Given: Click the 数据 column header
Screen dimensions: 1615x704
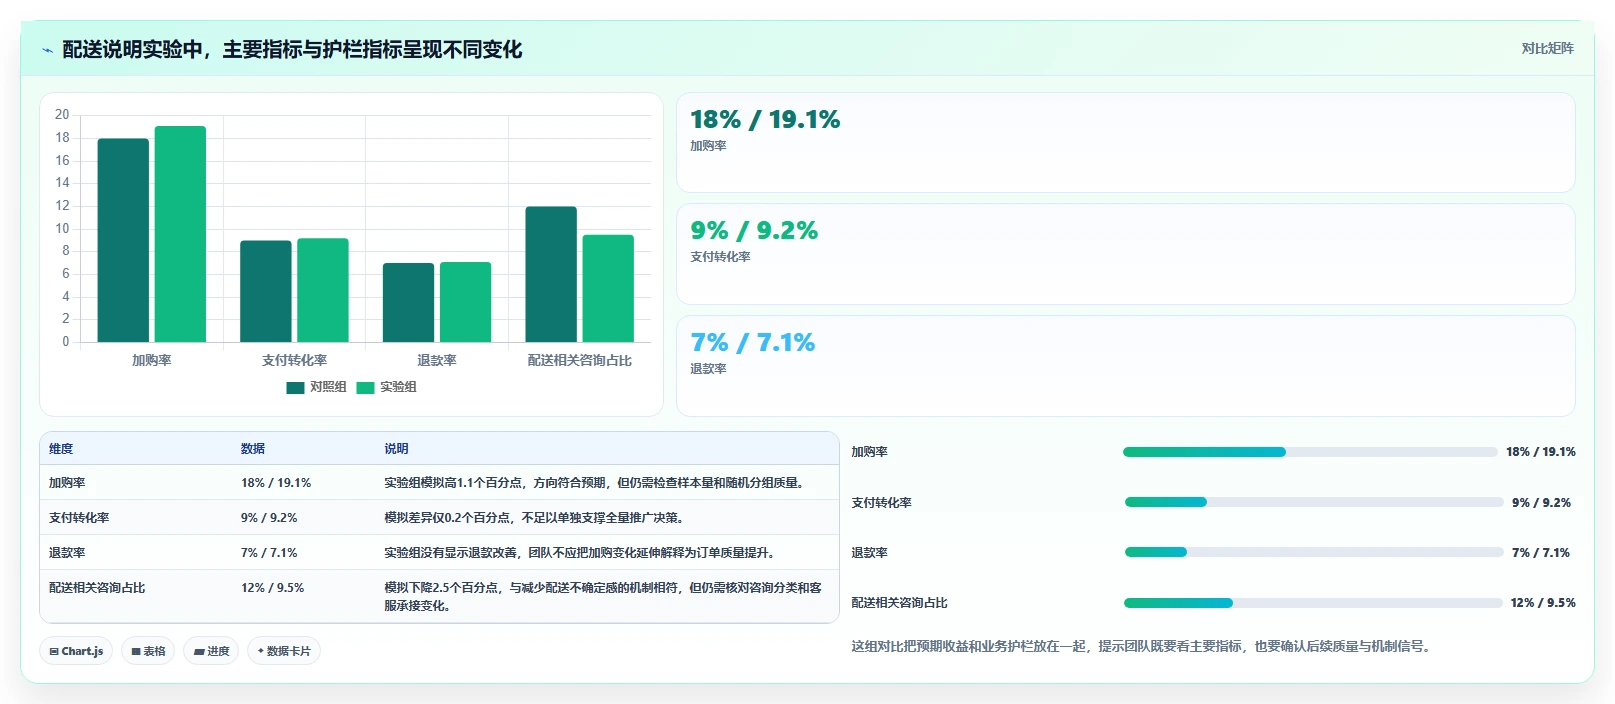Looking at the screenshot, I should pyautogui.click(x=253, y=449).
